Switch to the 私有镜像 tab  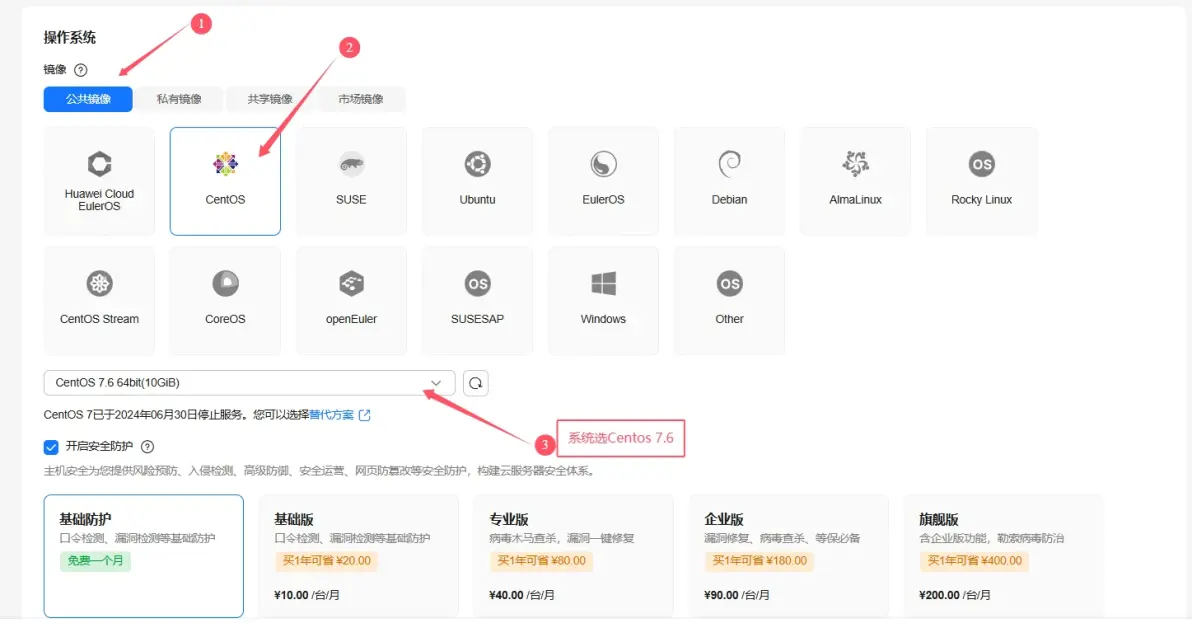click(x=179, y=99)
